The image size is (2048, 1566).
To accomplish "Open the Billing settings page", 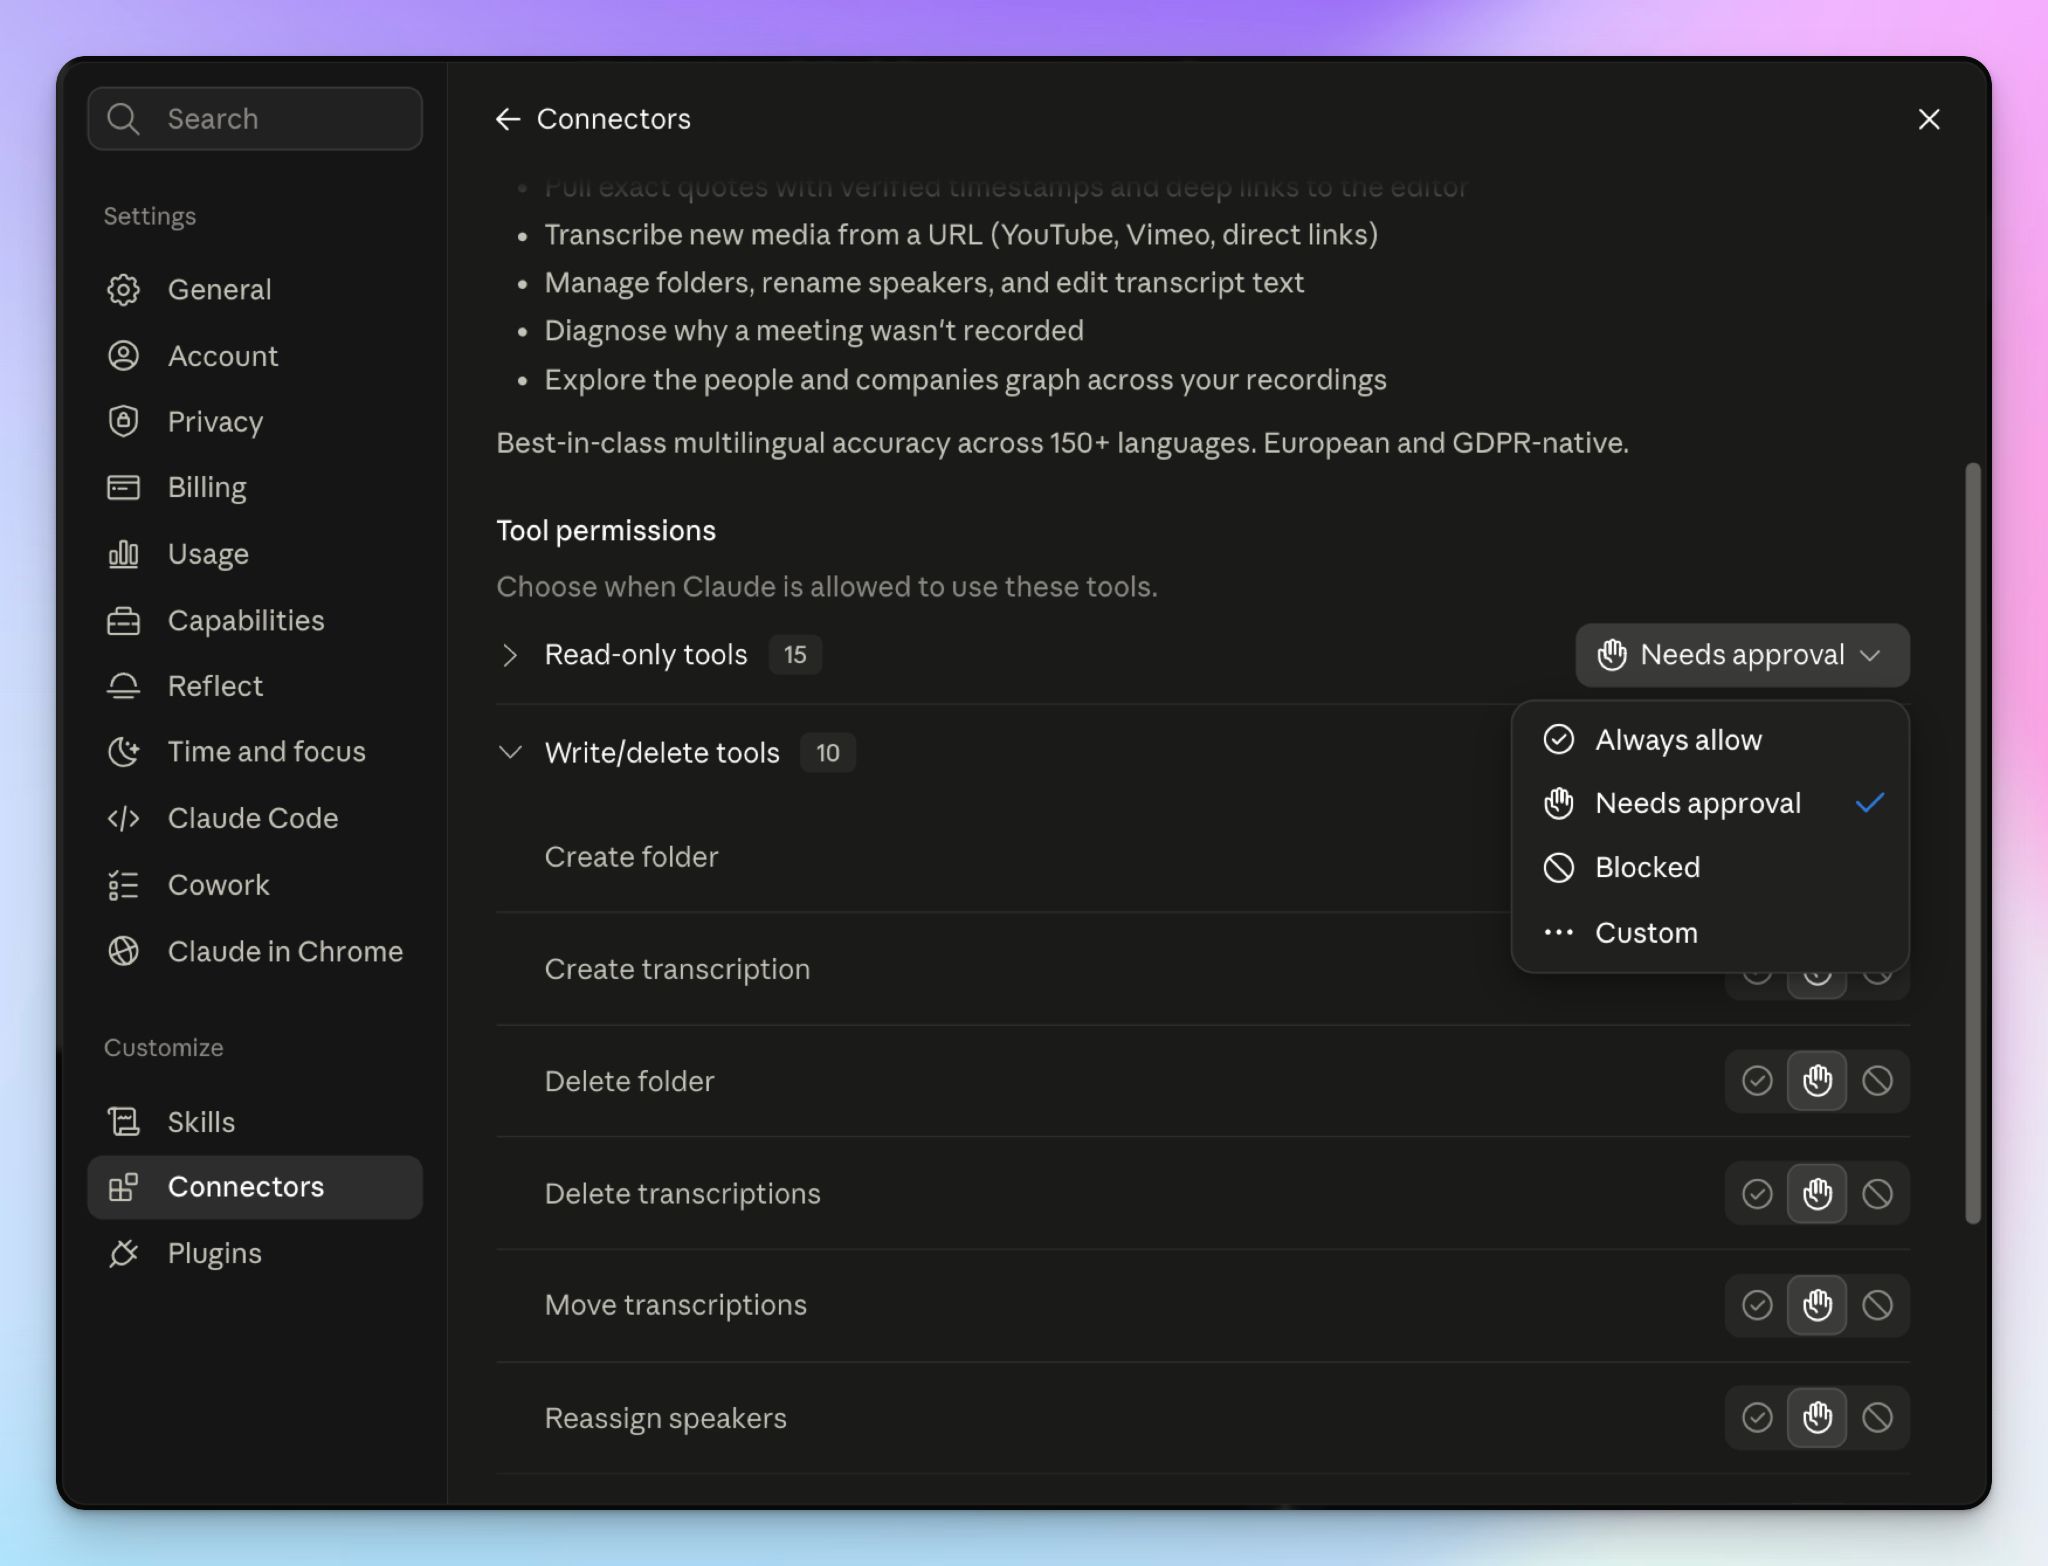I will coord(255,488).
